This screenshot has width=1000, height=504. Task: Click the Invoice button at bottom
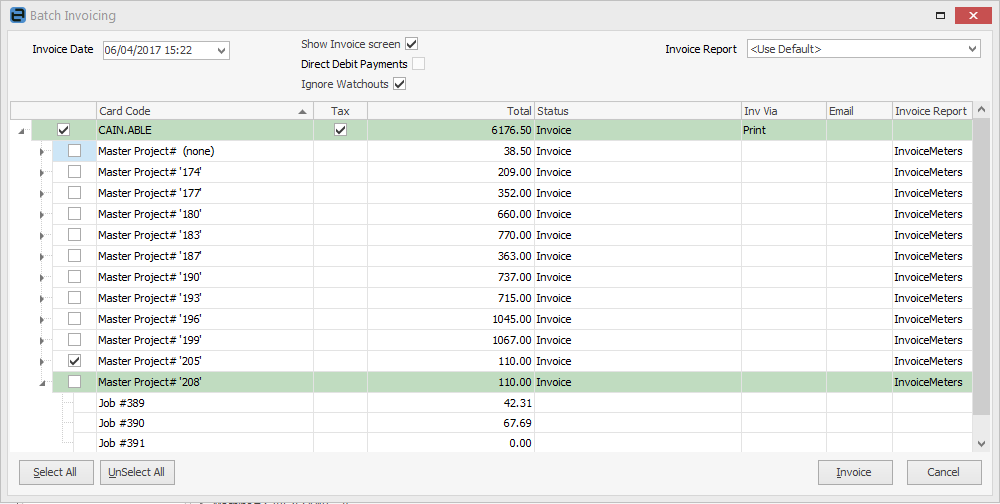point(854,472)
